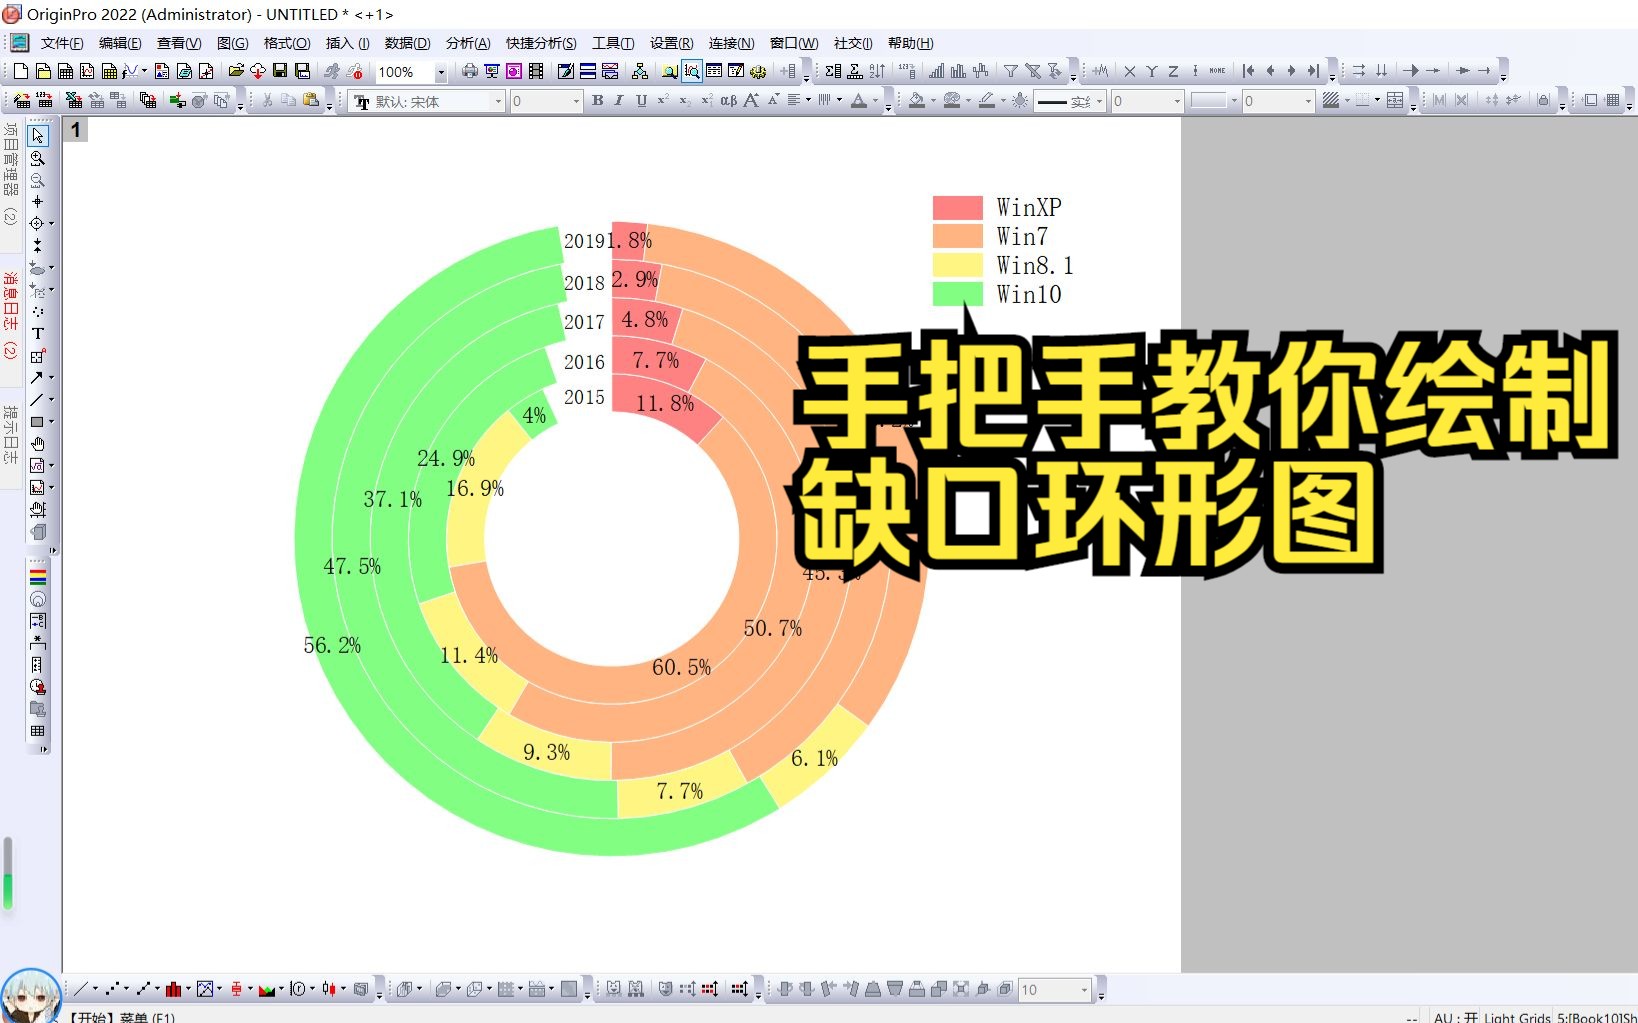The image size is (1638, 1023).
Task: Create a new project with the blank page icon
Action: coord(21,71)
